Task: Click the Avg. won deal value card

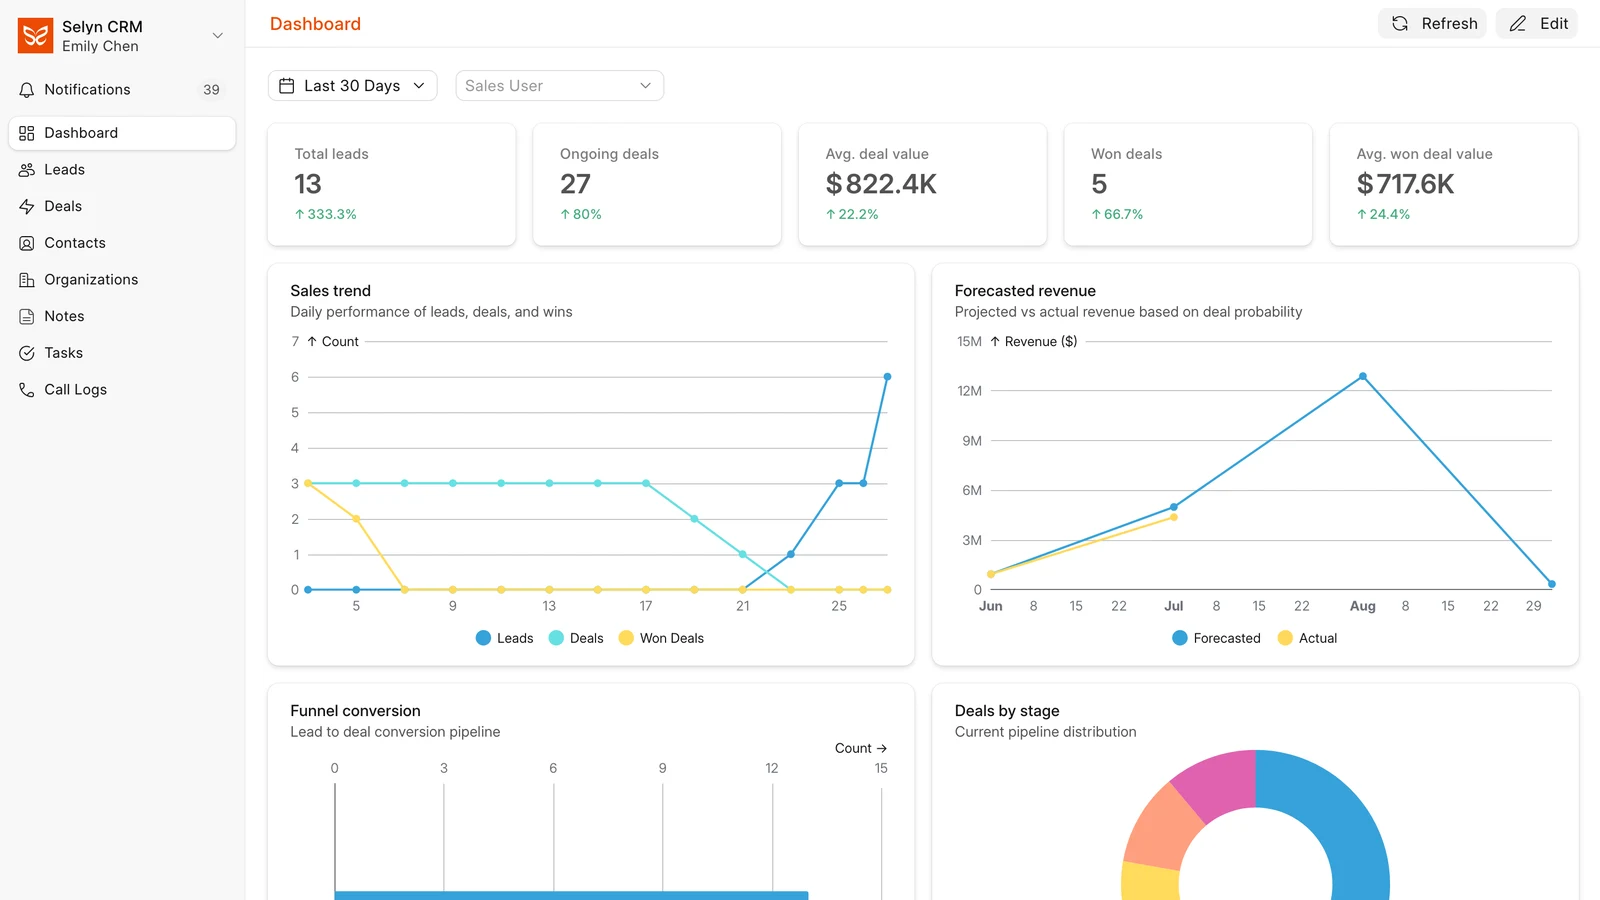Action: (x=1454, y=184)
